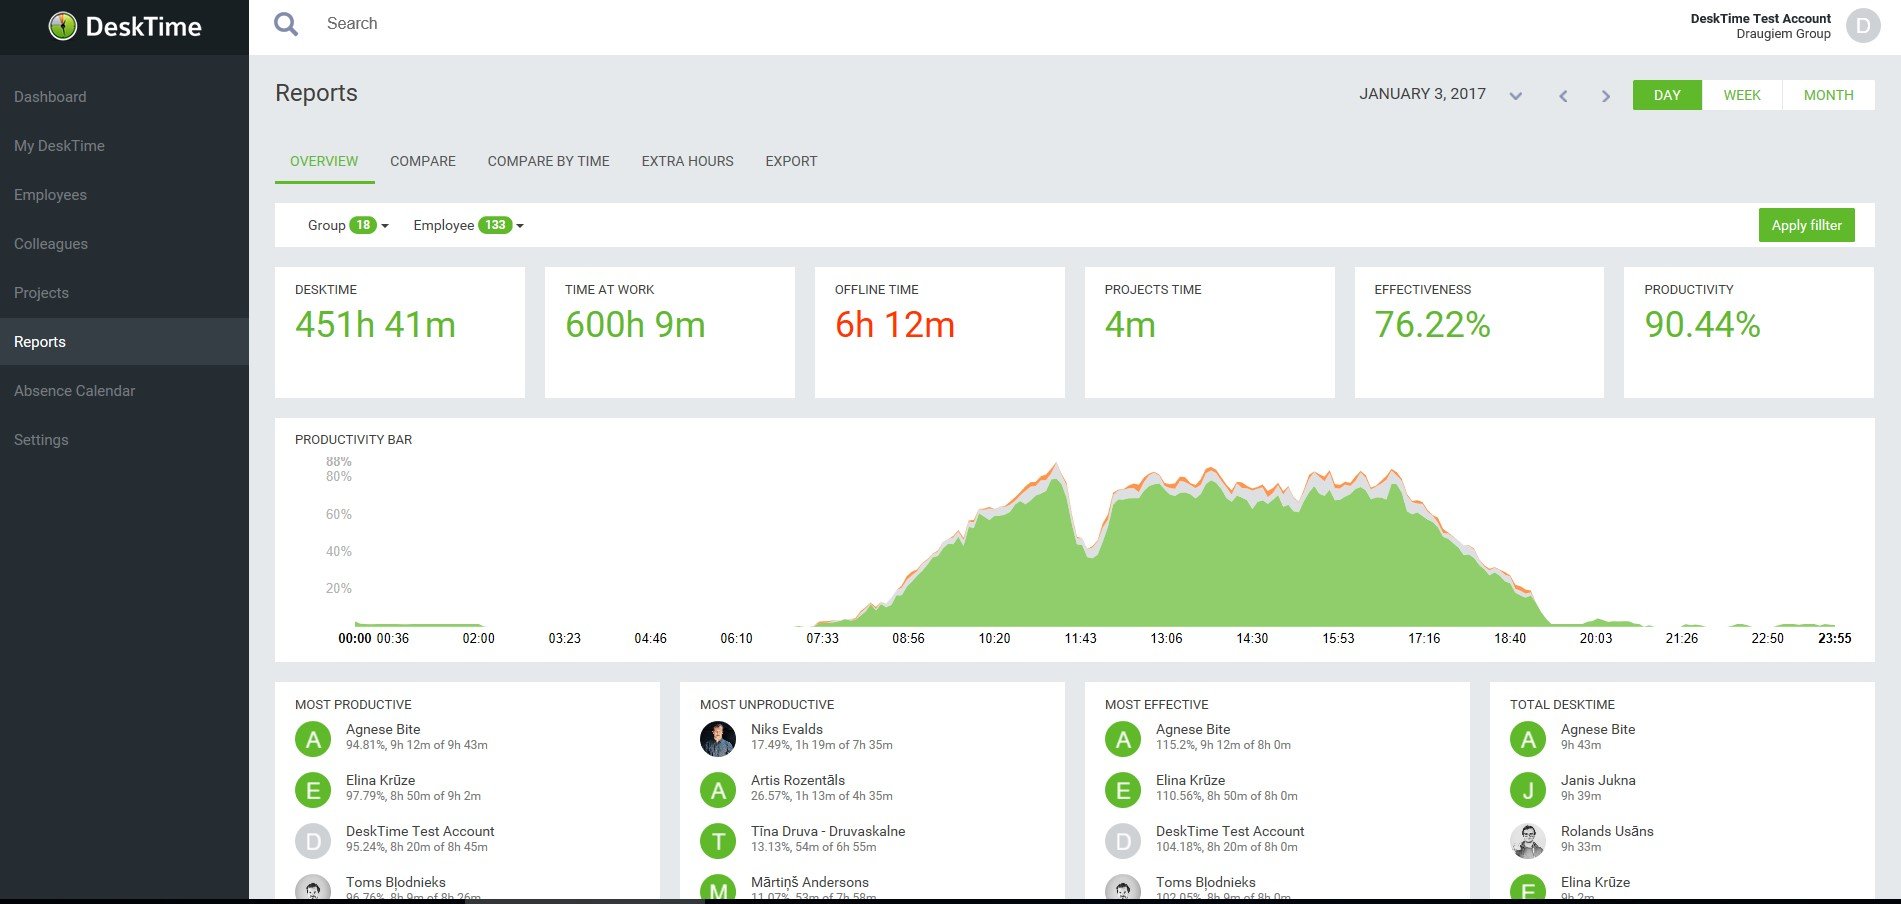Screen dimensions: 1901x904
Task: Switch the view to DAY
Action: tap(1666, 95)
